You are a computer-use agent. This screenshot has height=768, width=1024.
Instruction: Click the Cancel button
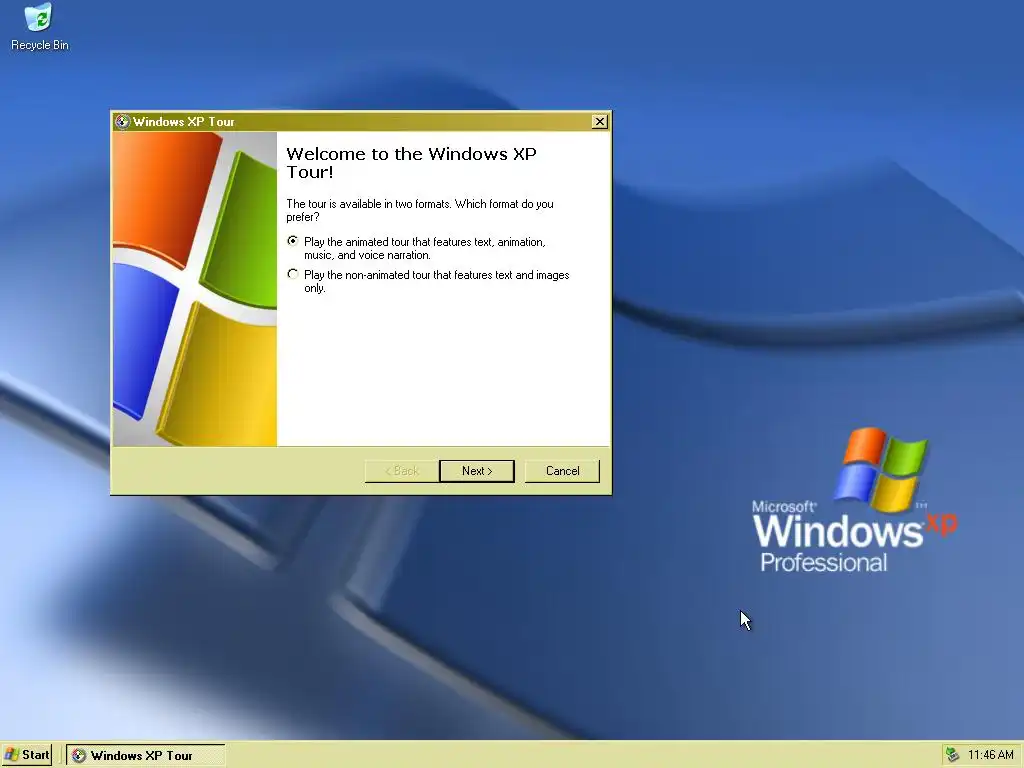pos(562,471)
